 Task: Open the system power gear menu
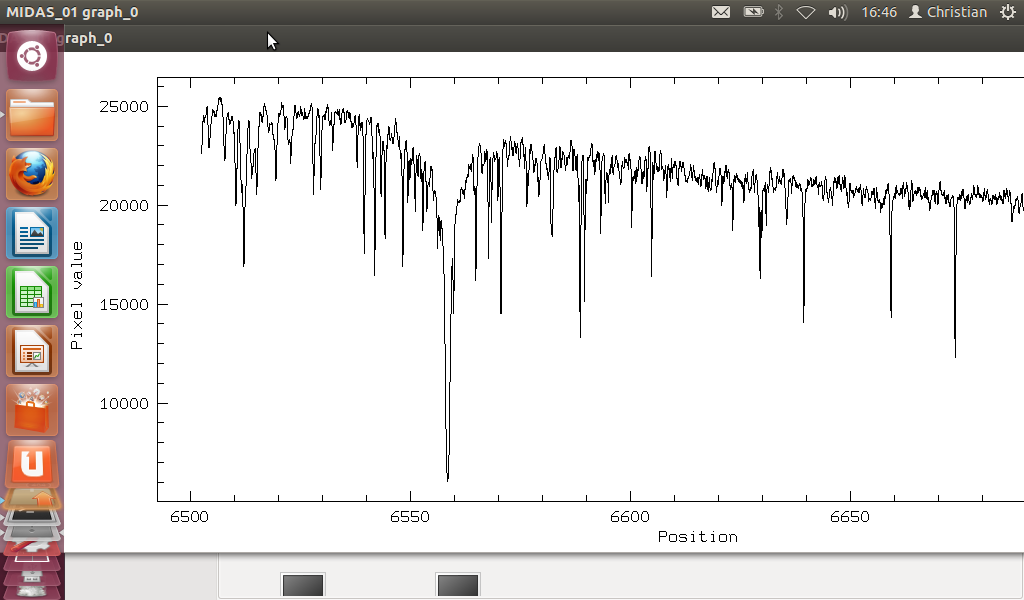[x=1006, y=12]
